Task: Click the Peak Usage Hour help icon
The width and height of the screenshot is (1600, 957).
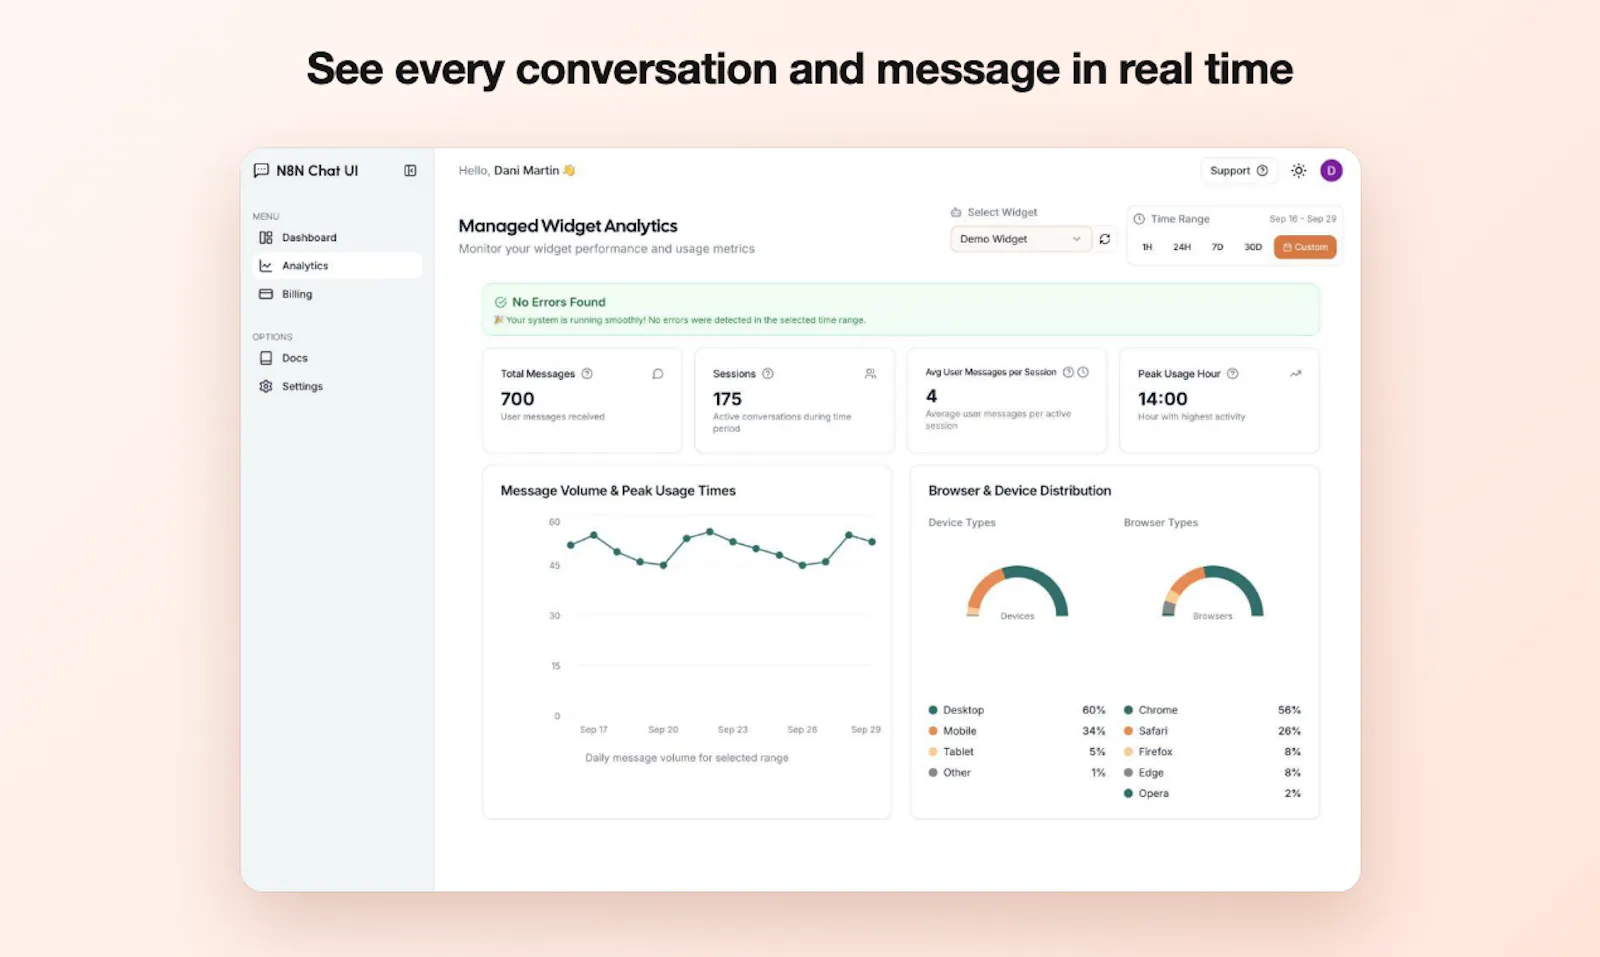Action: (x=1232, y=374)
